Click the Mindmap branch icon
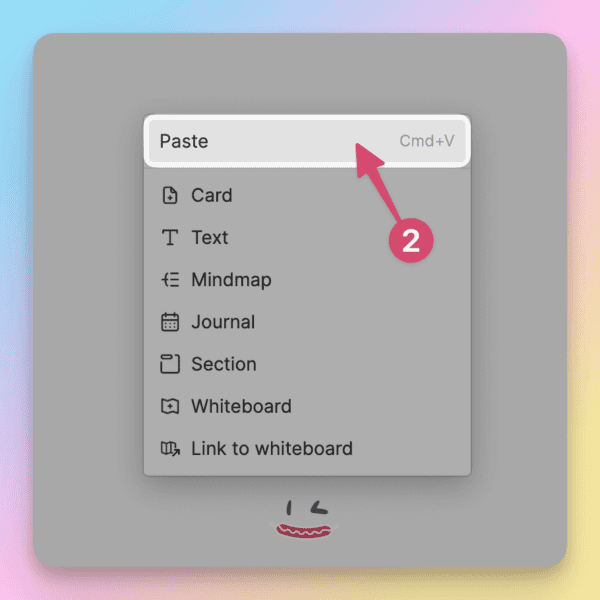This screenshot has height=600, width=600. click(x=170, y=279)
